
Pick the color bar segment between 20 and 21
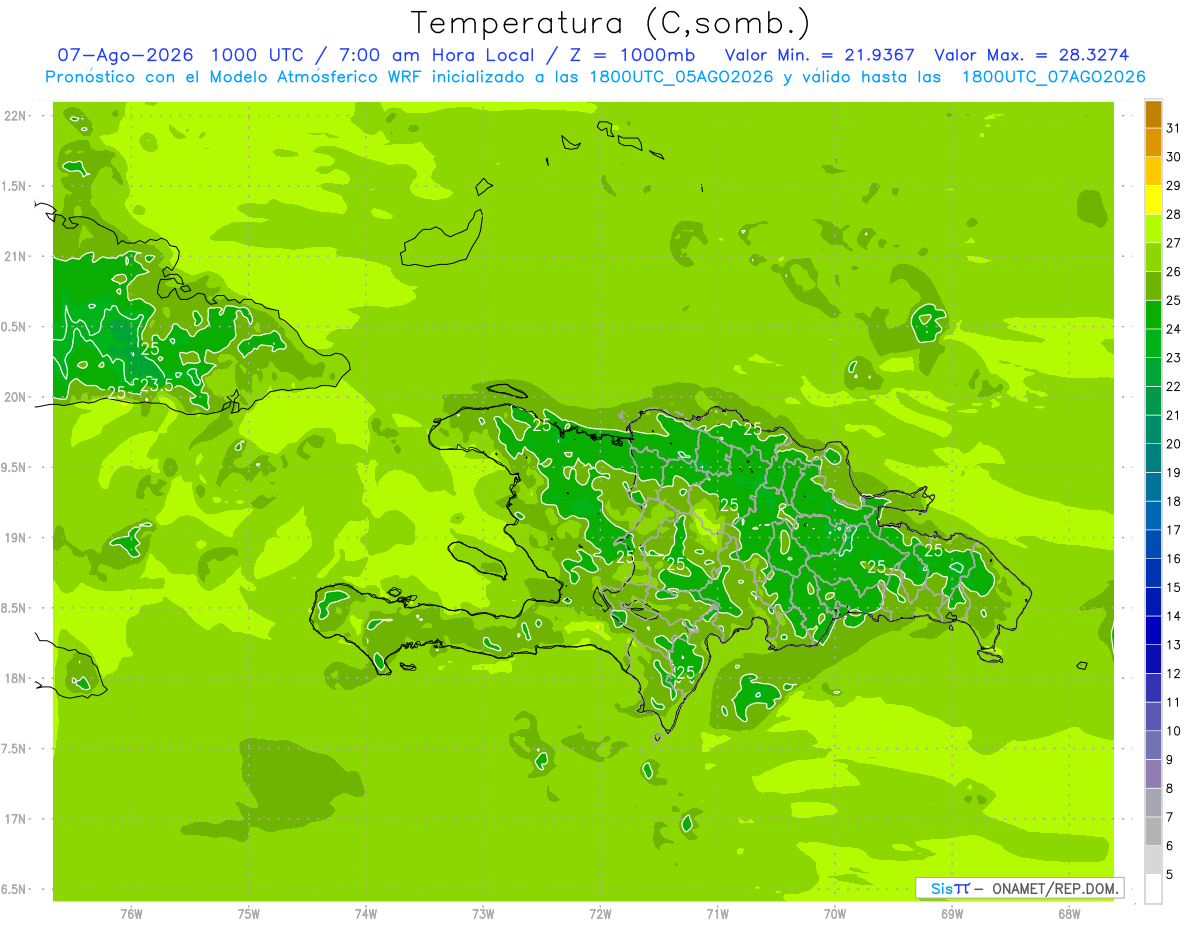[x=1153, y=429]
